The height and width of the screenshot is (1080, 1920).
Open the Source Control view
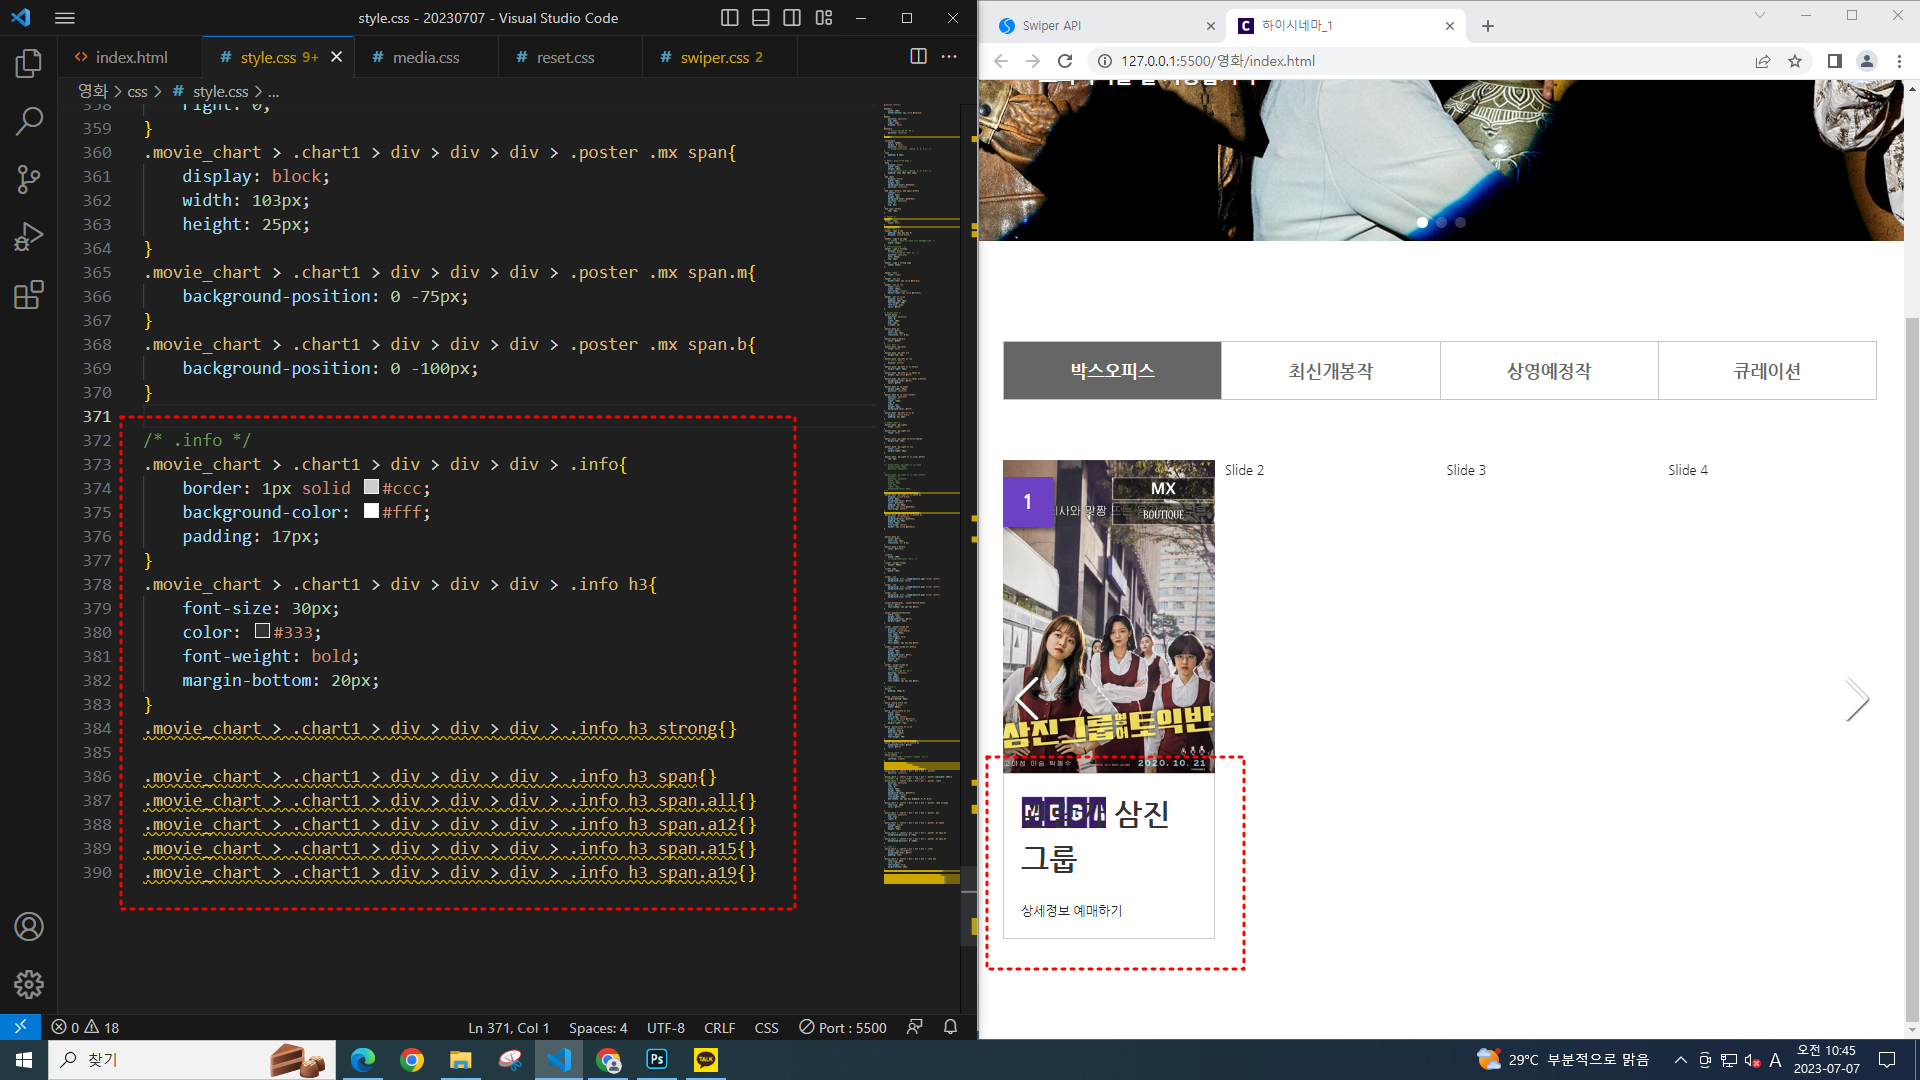pyautogui.click(x=29, y=180)
